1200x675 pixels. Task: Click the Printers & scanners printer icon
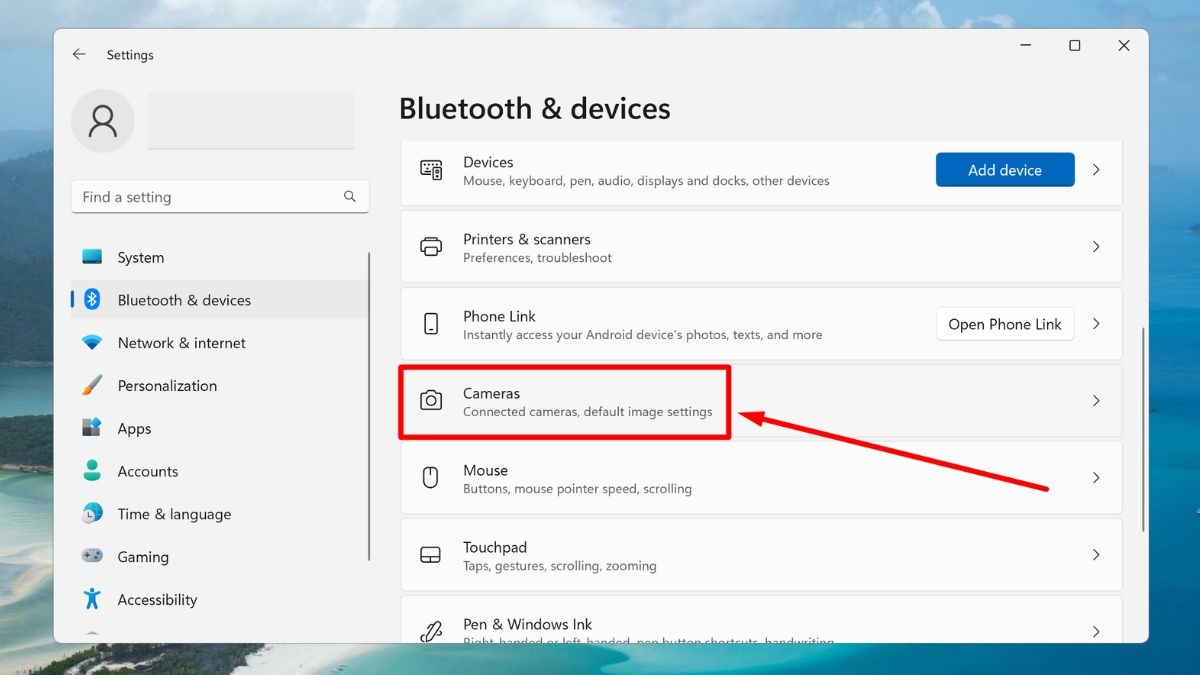coord(431,247)
